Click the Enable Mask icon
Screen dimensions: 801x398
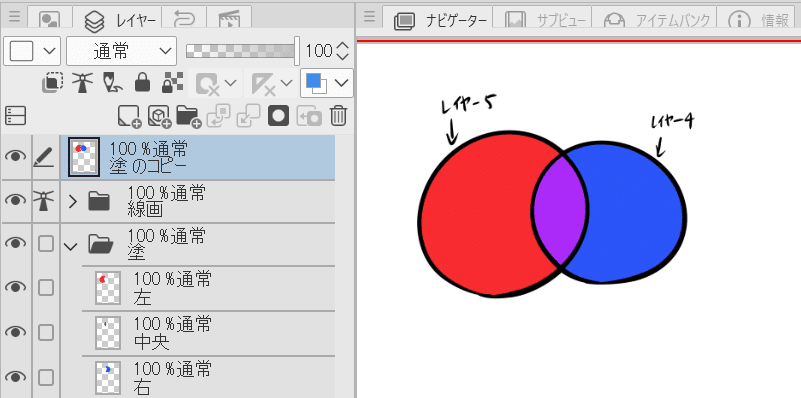click(208, 84)
